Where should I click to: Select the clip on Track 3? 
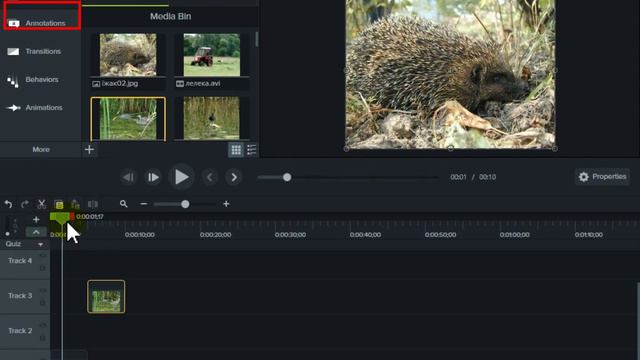point(106,297)
